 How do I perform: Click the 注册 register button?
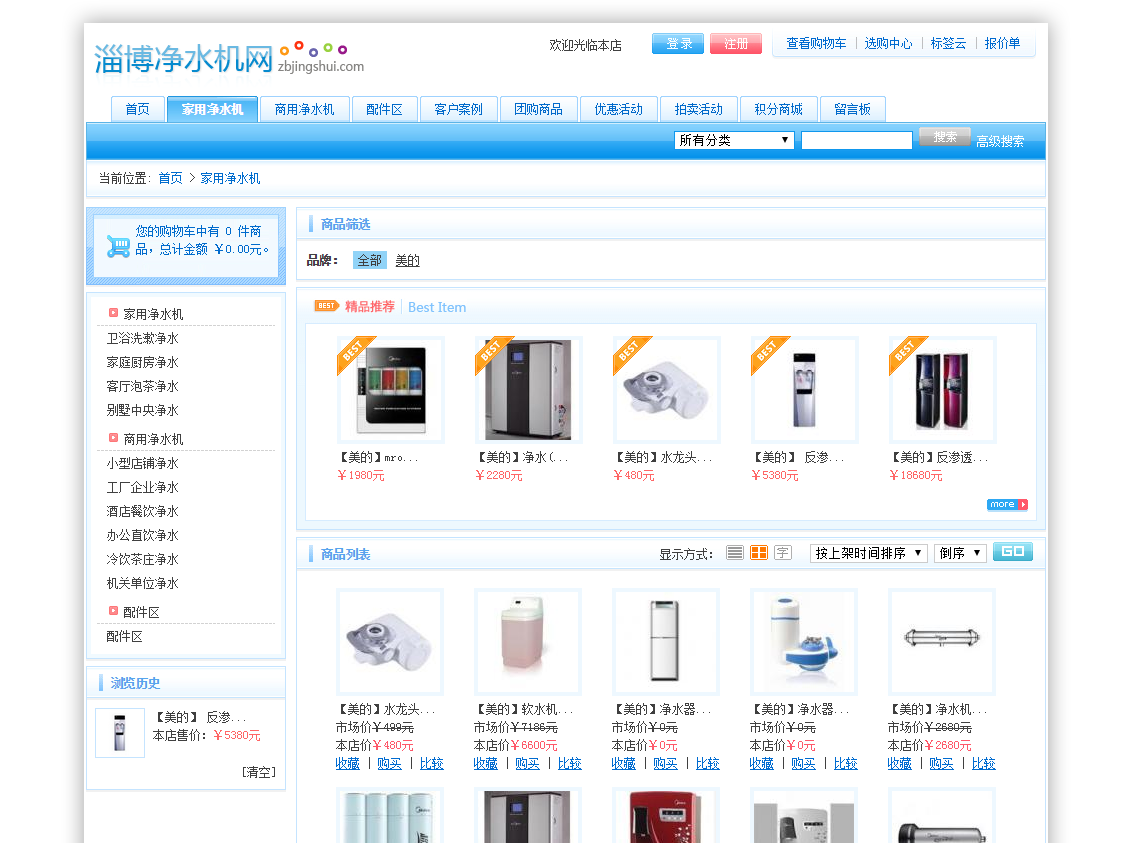736,43
